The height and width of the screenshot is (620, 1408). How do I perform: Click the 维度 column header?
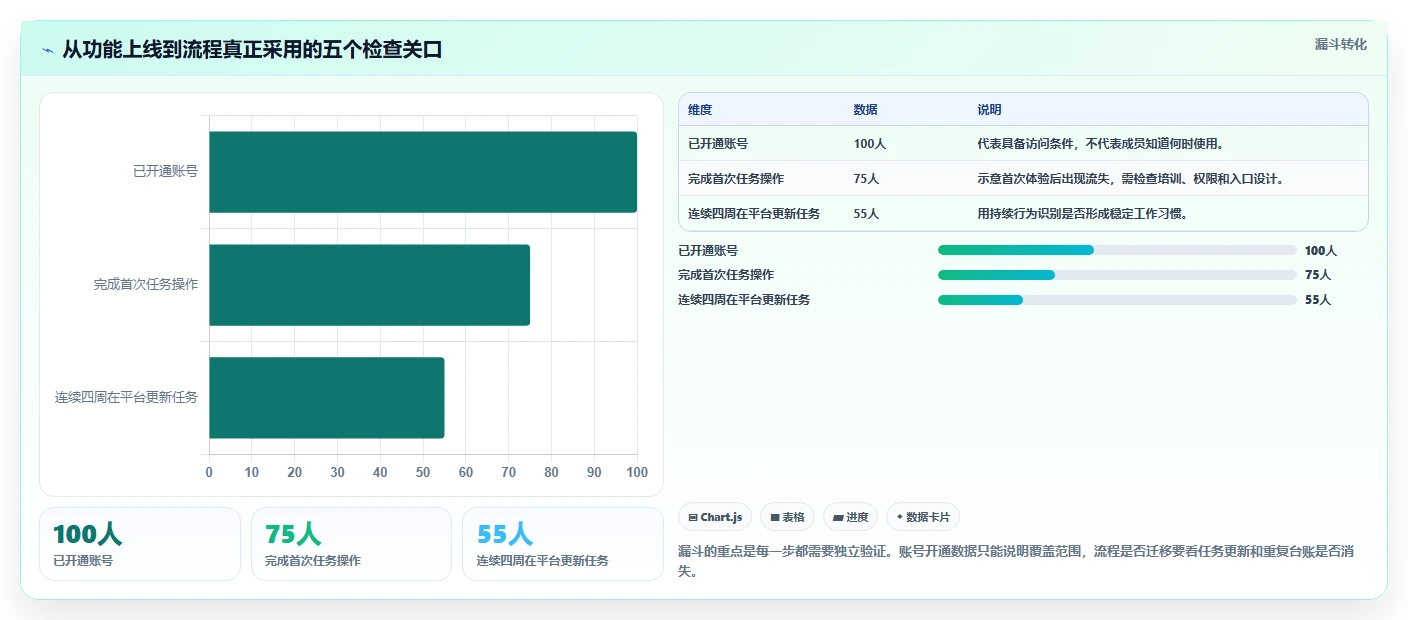pos(700,110)
